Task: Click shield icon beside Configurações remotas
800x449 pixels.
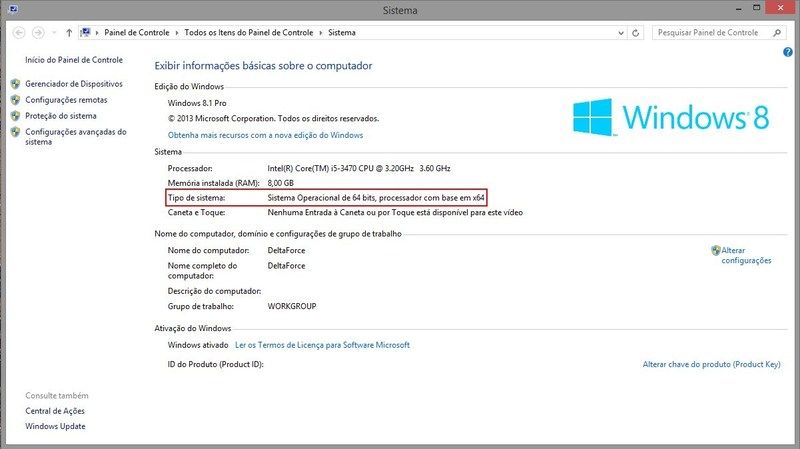Action: coord(15,100)
